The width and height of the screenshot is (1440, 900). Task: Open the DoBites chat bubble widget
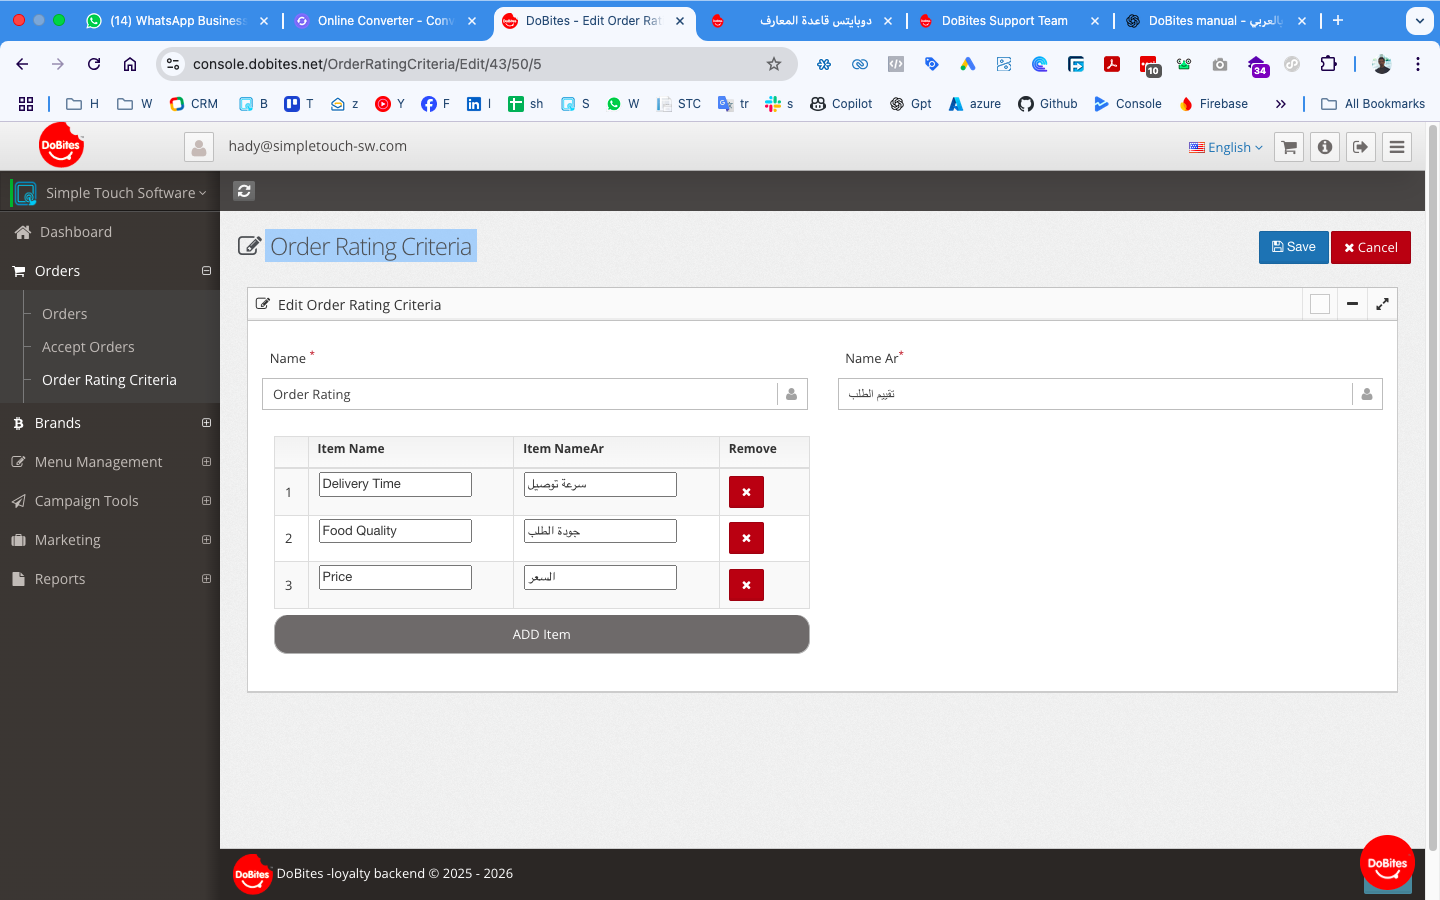pyautogui.click(x=1387, y=862)
